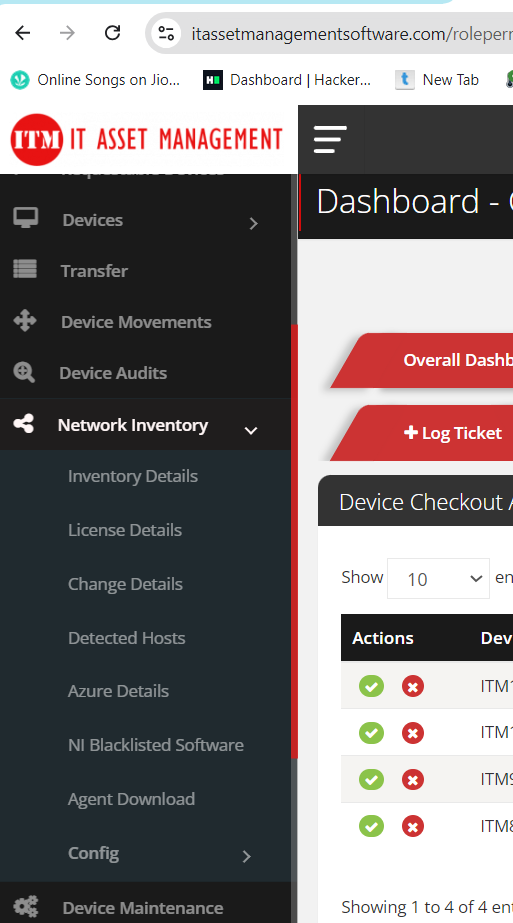Open the Show entries dropdown
Screen dimensions: 513x923
(x=438, y=579)
